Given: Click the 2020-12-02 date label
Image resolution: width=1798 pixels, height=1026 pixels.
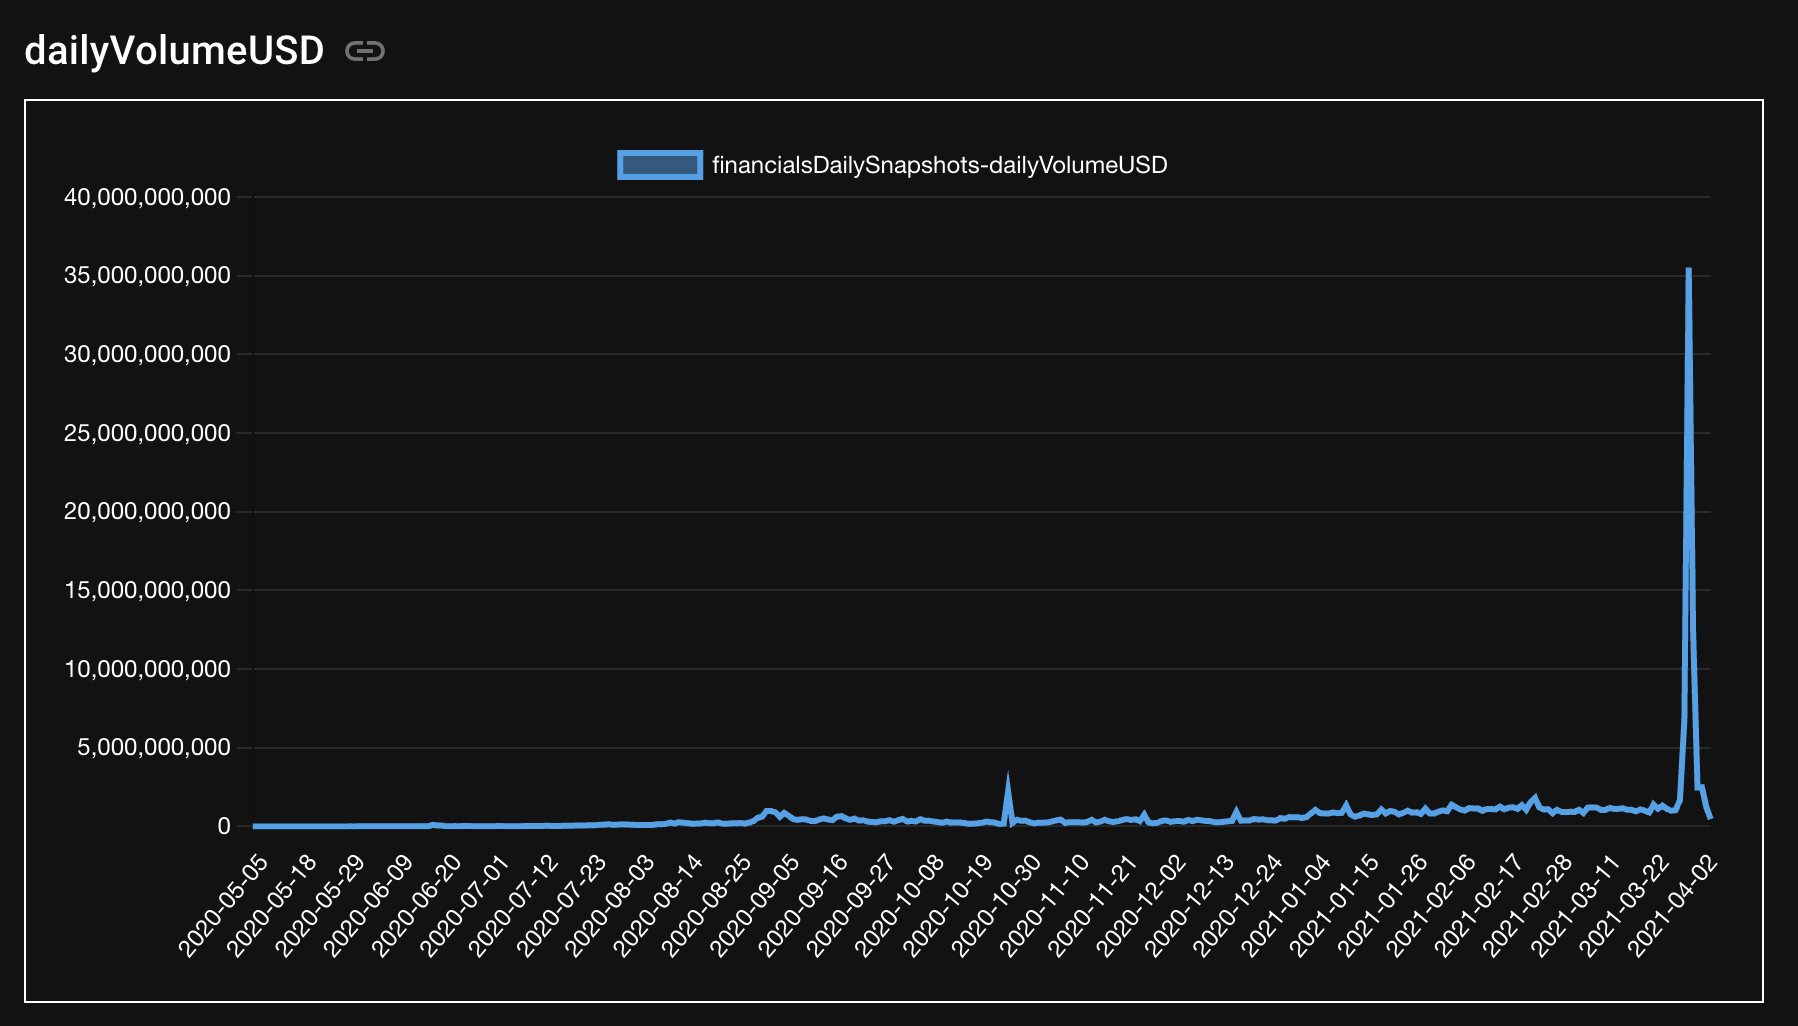Looking at the screenshot, I should [x=1141, y=905].
